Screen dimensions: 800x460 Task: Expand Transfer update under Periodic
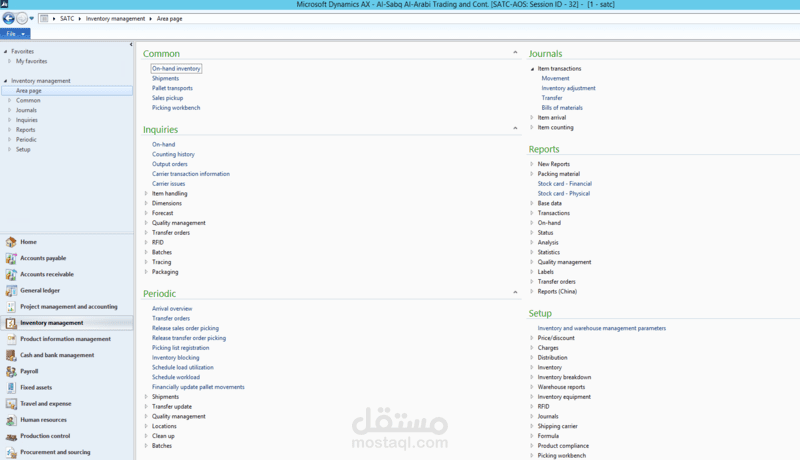pos(146,406)
